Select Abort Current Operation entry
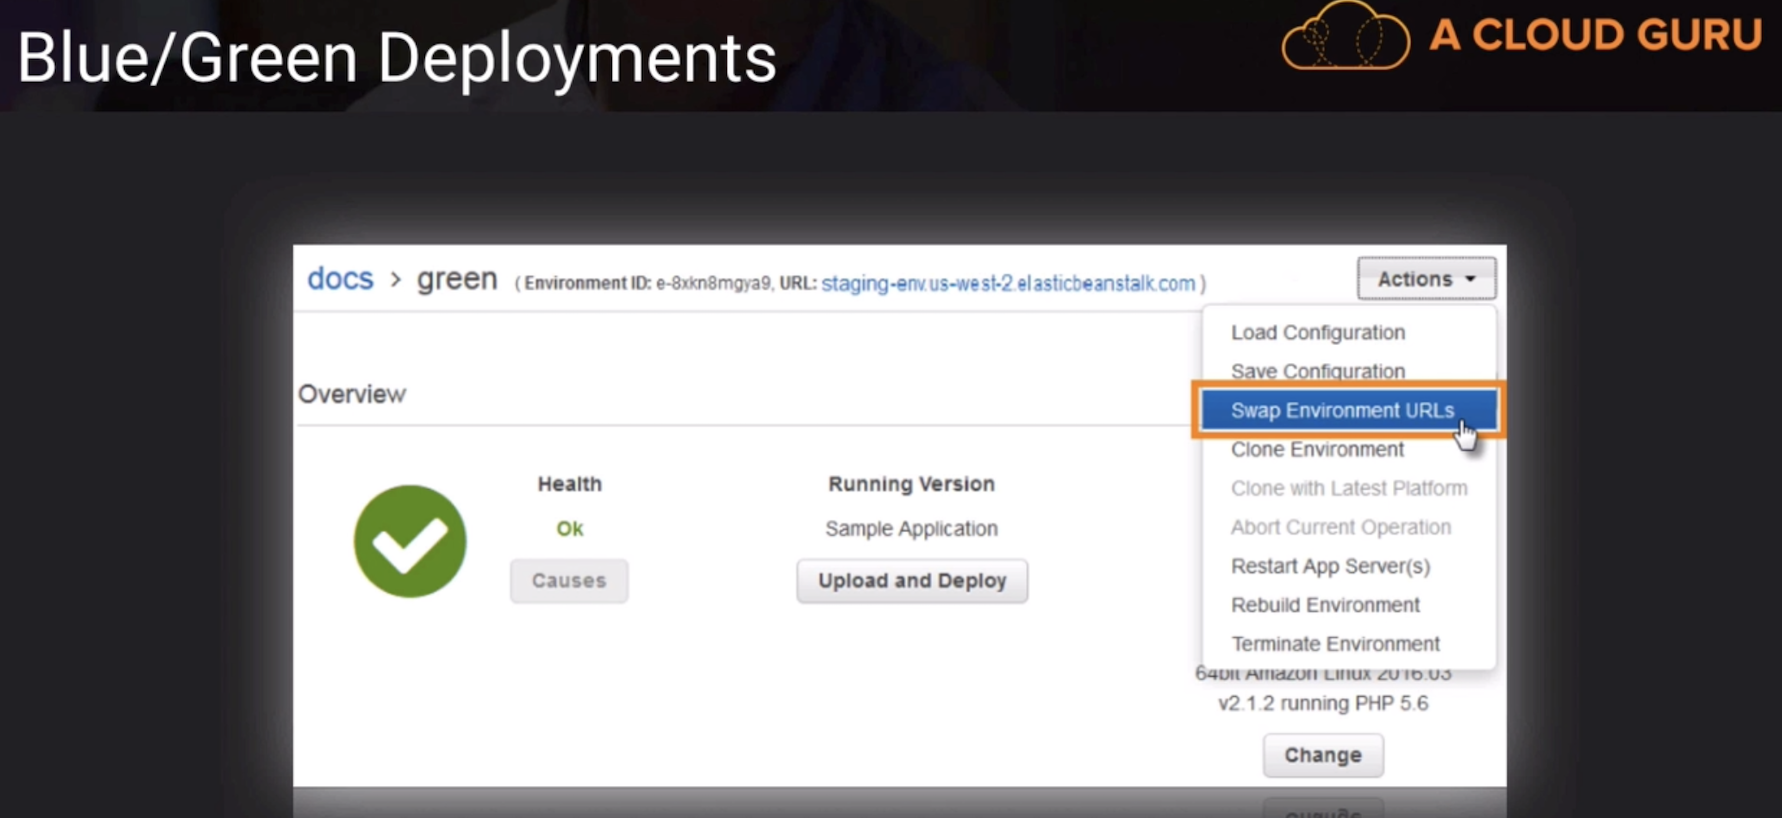 coord(1340,527)
